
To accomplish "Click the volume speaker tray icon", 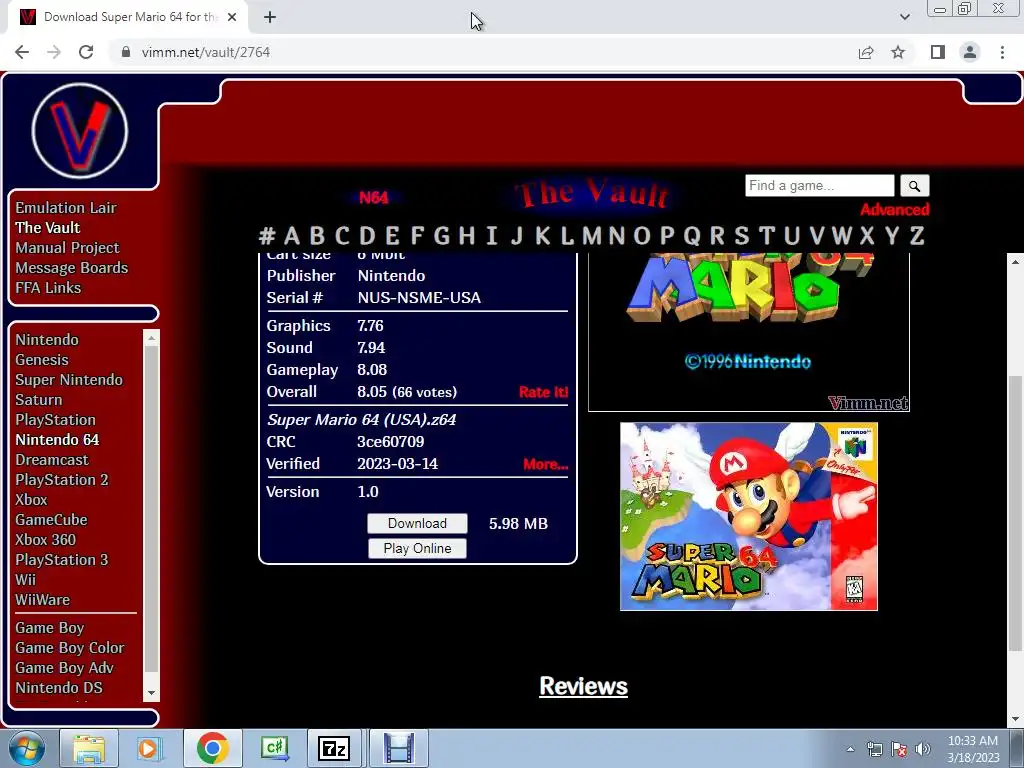I will [923, 749].
